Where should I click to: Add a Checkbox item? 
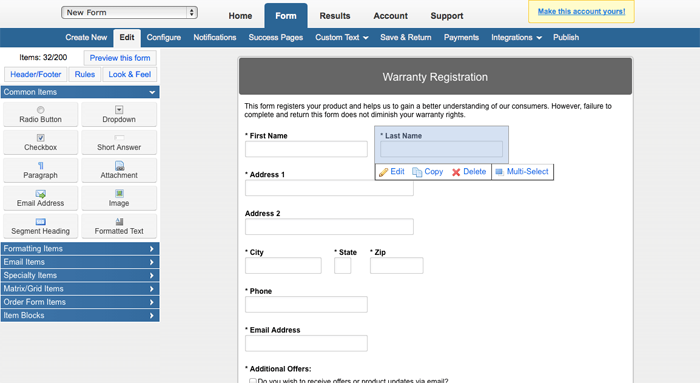[x=41, y=142]
